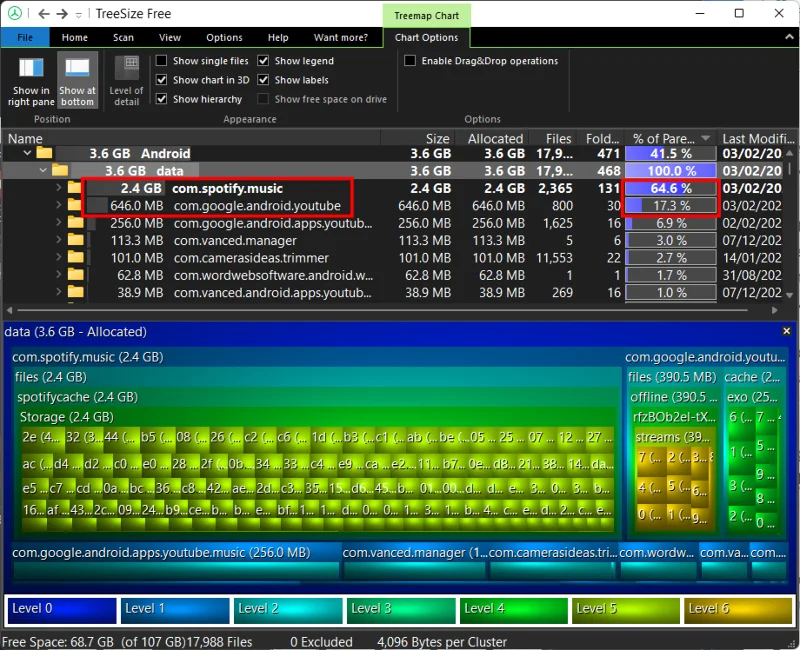800x650 pixels.
Task: Open the File menu
Action: pos(25,37)
